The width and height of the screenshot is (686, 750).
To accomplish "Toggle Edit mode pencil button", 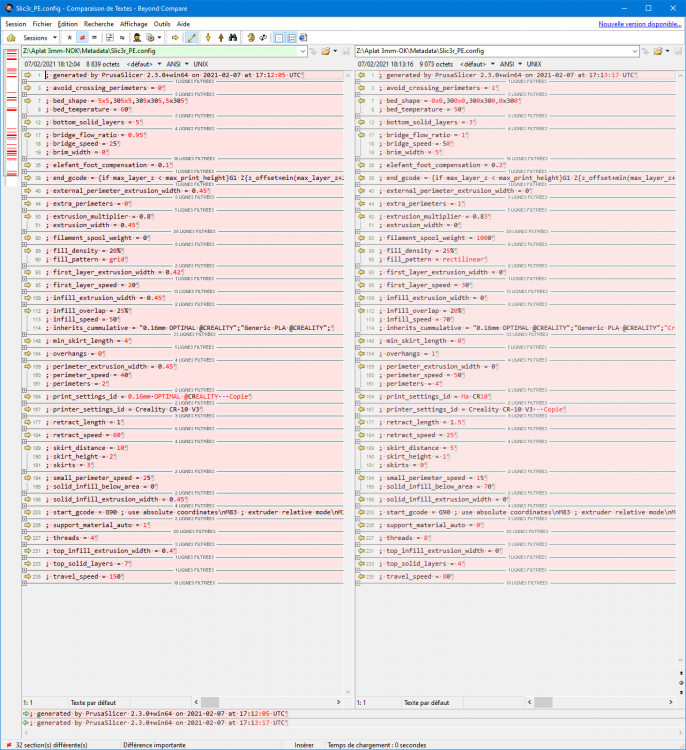I will pos(191,37).
